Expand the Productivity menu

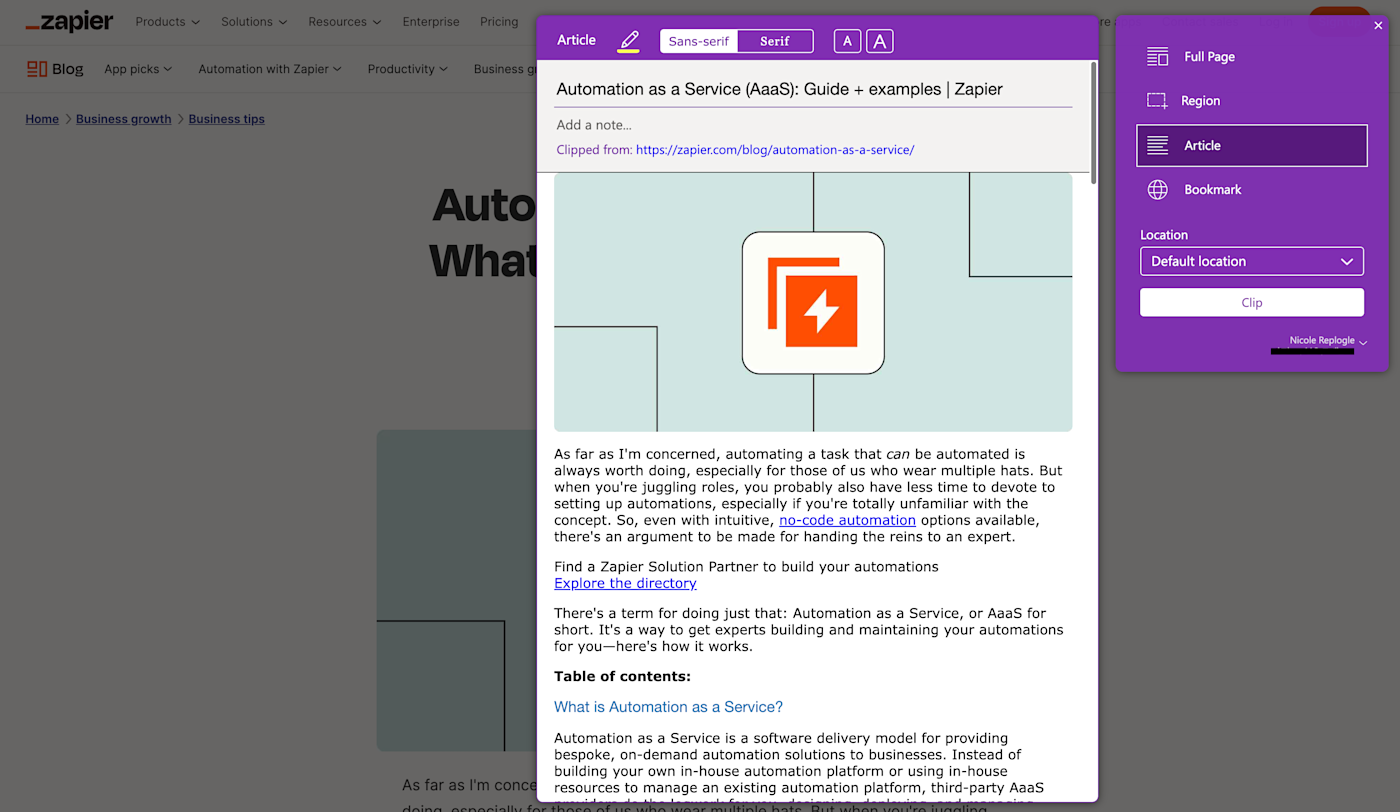pyautogui.click(x=407, y=69)
